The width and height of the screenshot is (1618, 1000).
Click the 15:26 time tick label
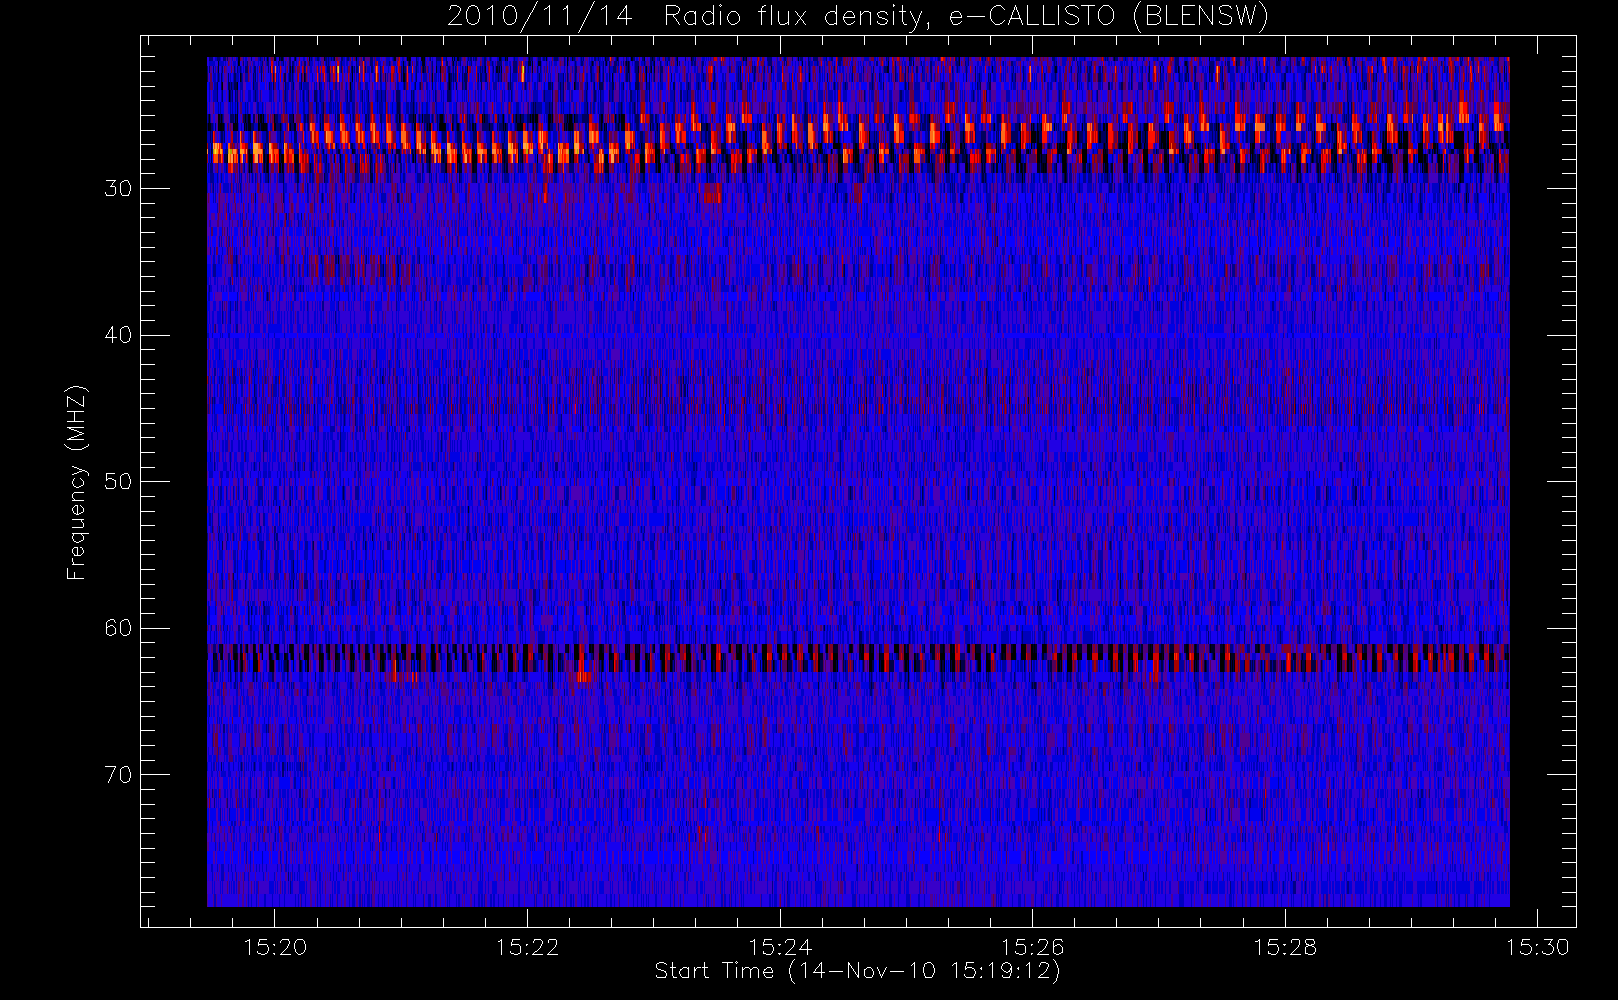(1032, 947)
